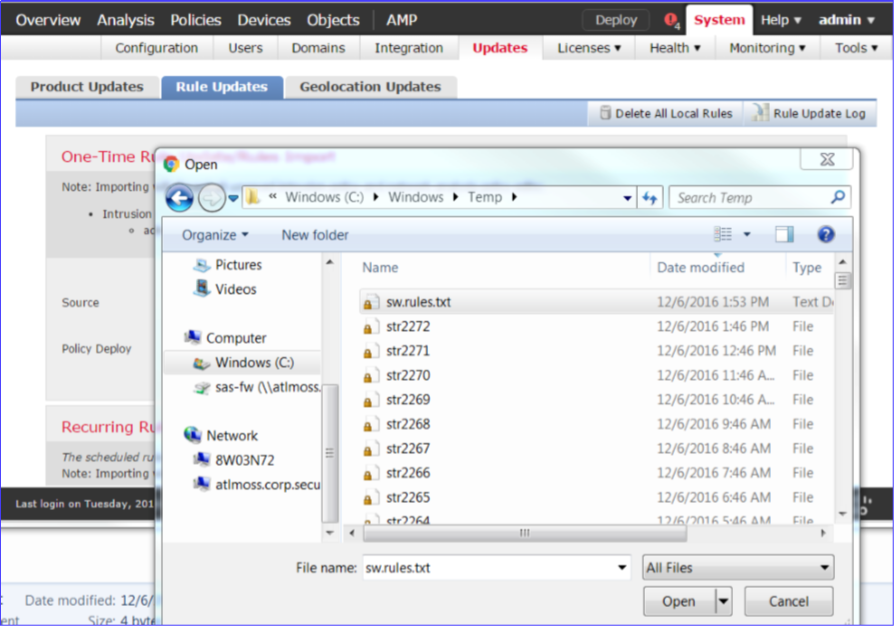Click the file list vertical scrollbar thumb
Image resolution: width=894 pixels, height=626 pixels.
(842, 281)
